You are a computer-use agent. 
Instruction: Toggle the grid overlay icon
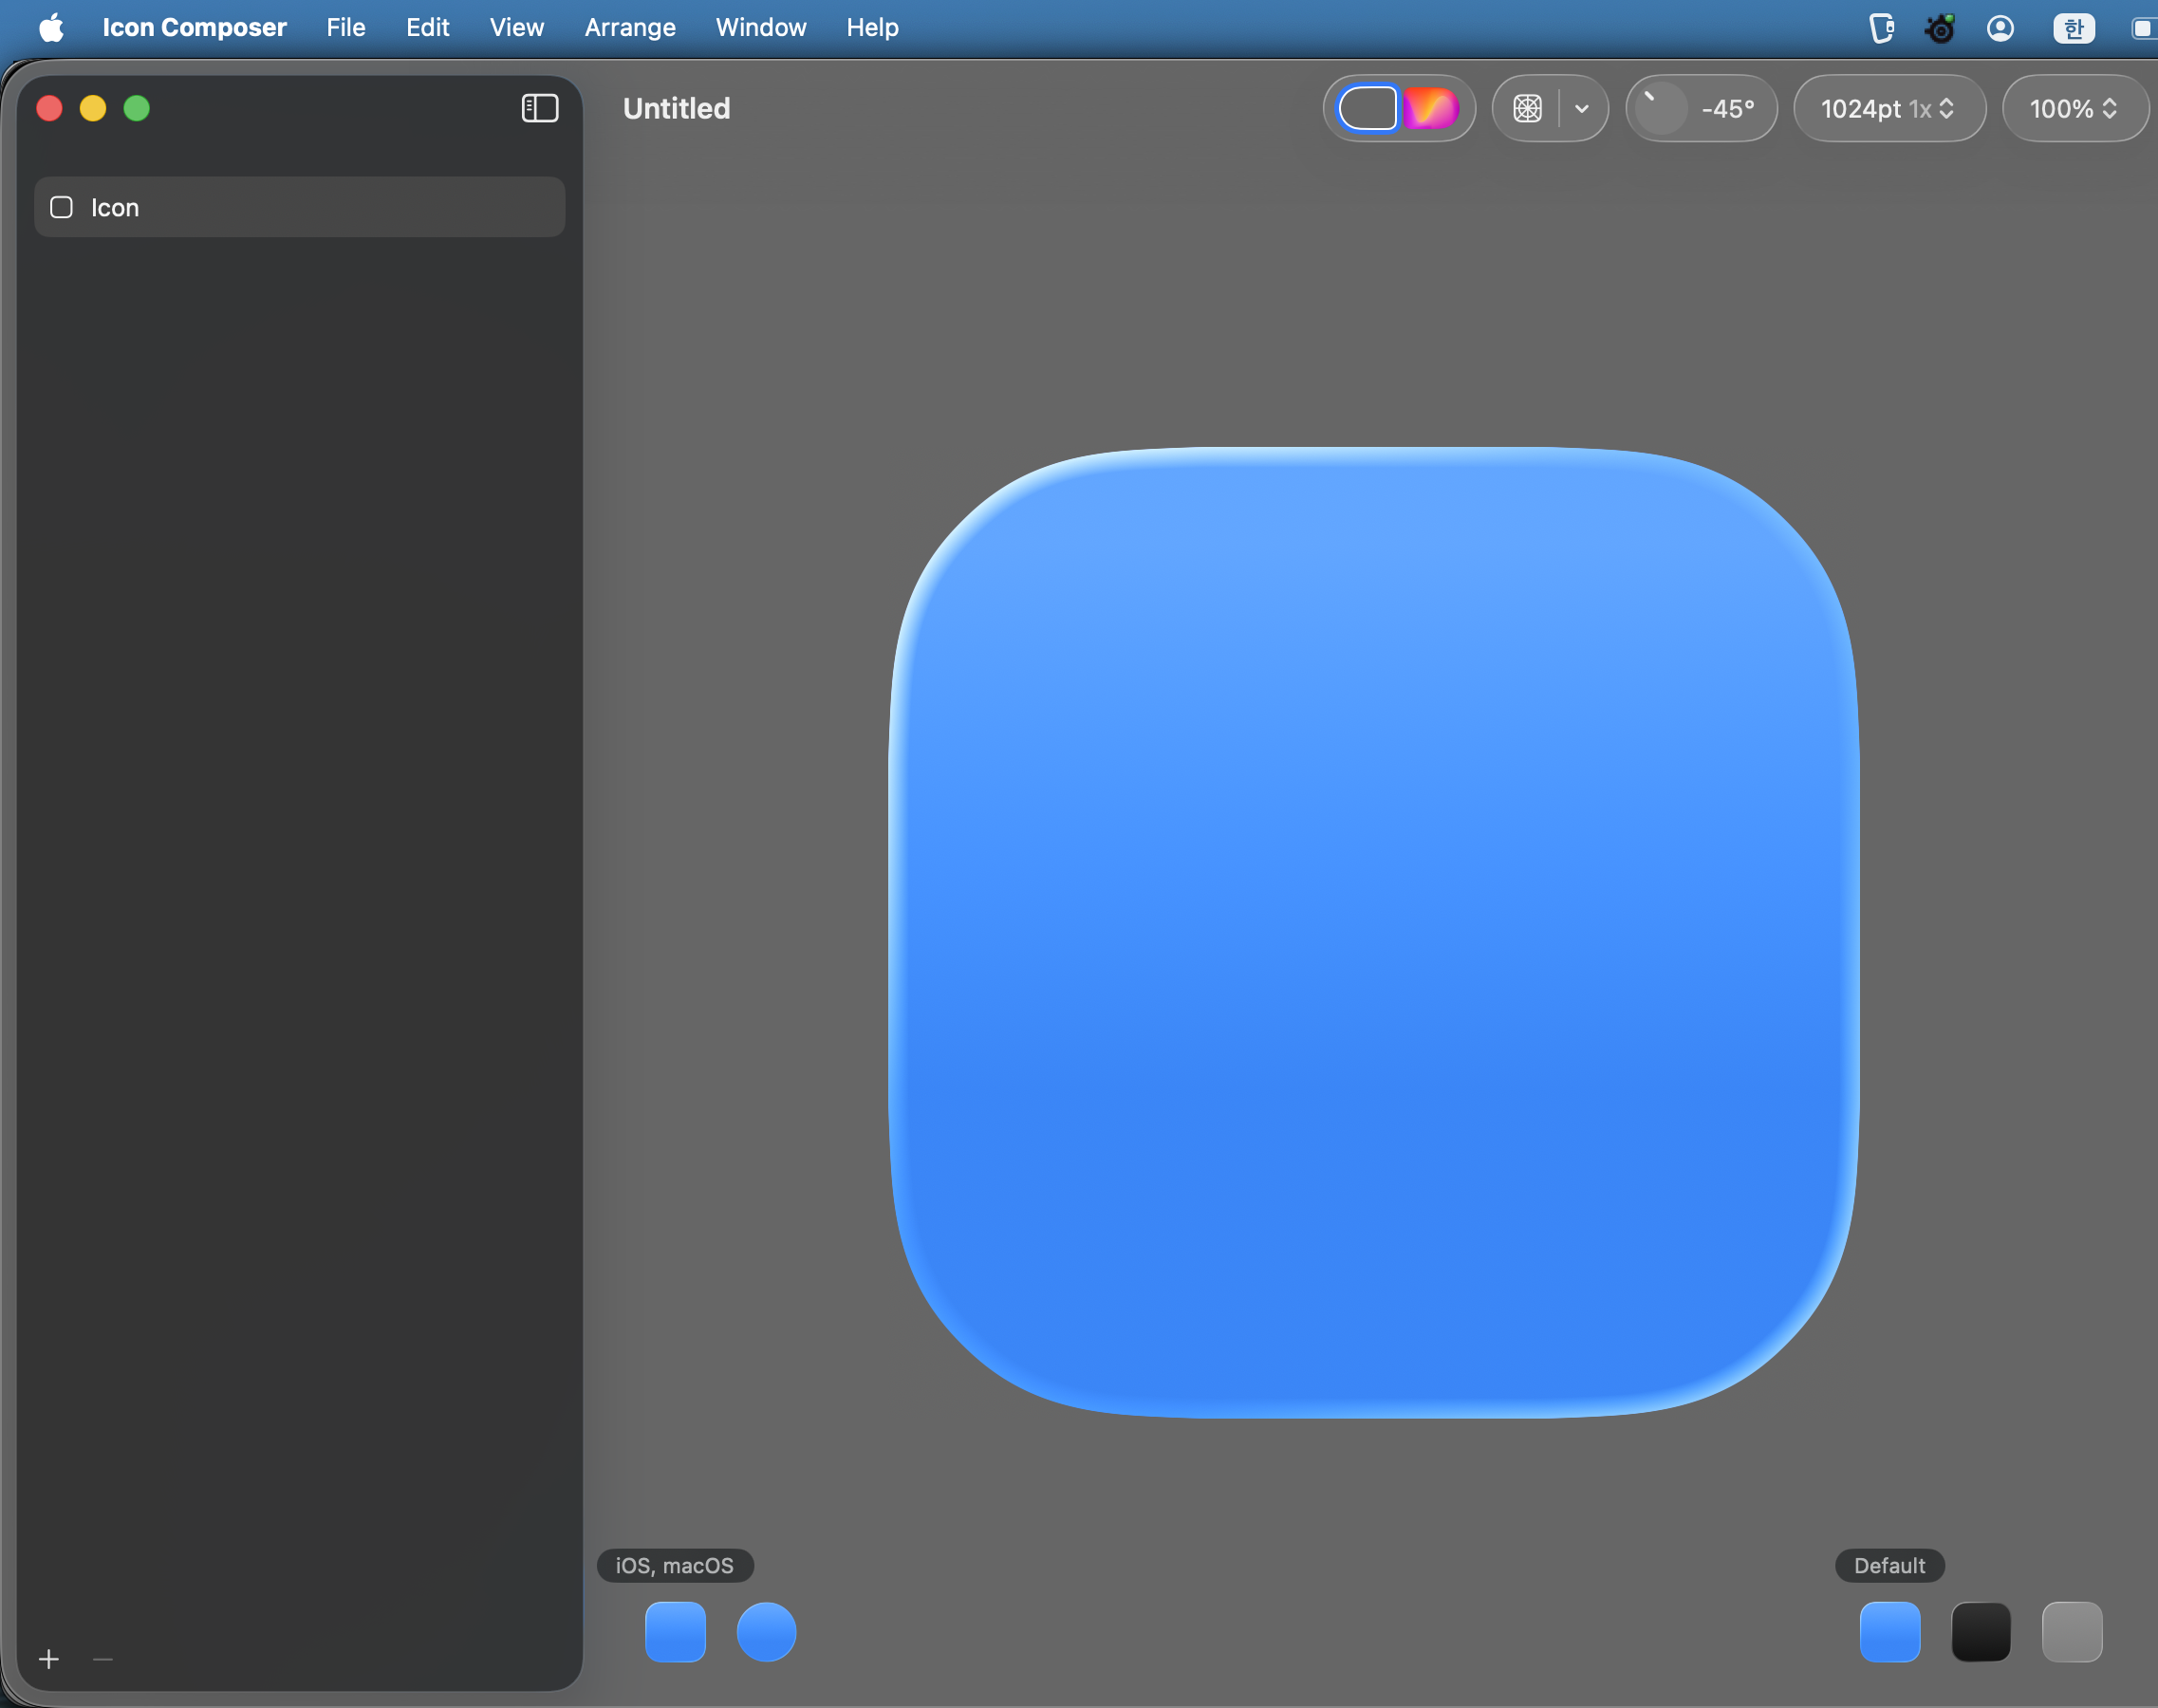[x=1527, y=108]
